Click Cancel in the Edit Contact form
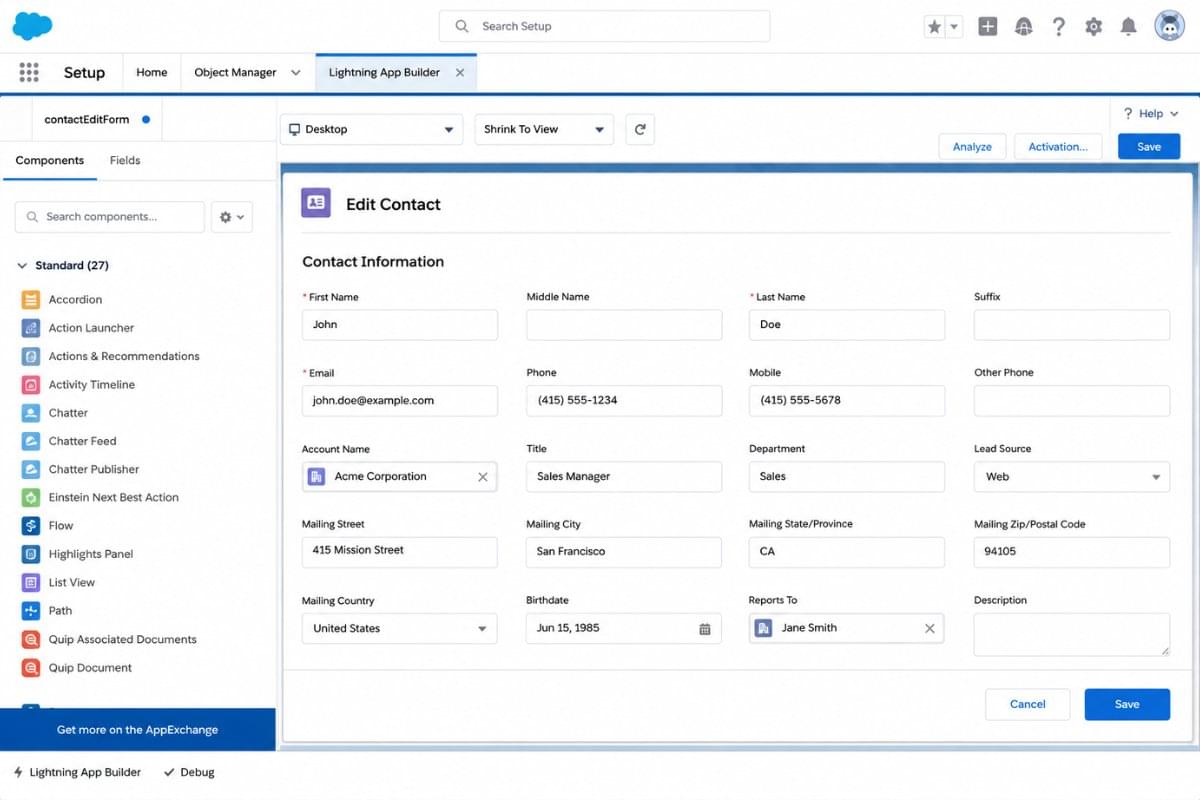The height and width of the screenshot is (800, 1200). tap(1027, 704)
